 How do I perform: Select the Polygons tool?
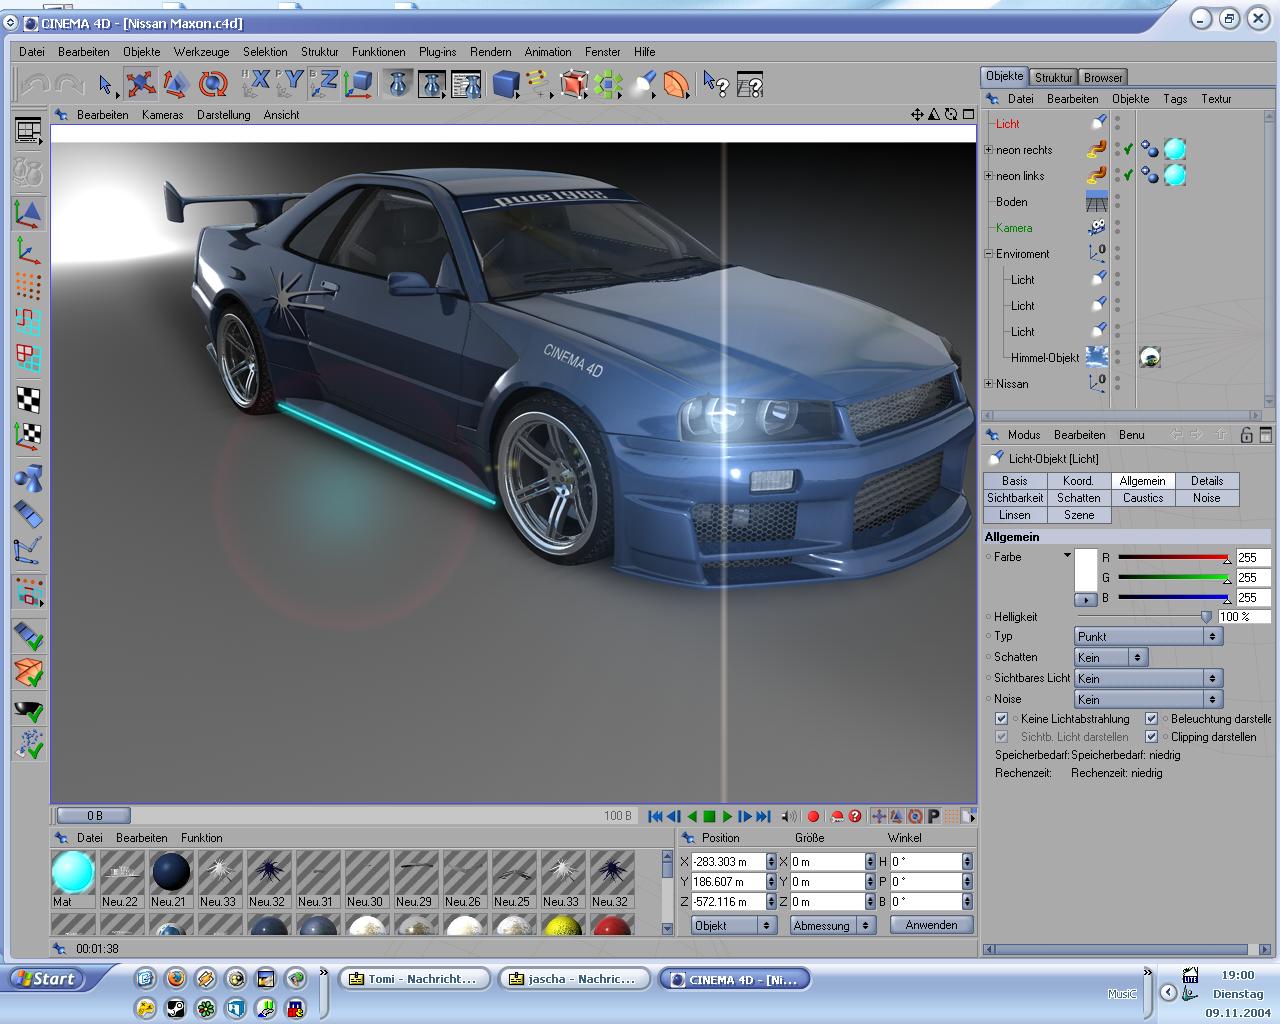tap(28, 357)
